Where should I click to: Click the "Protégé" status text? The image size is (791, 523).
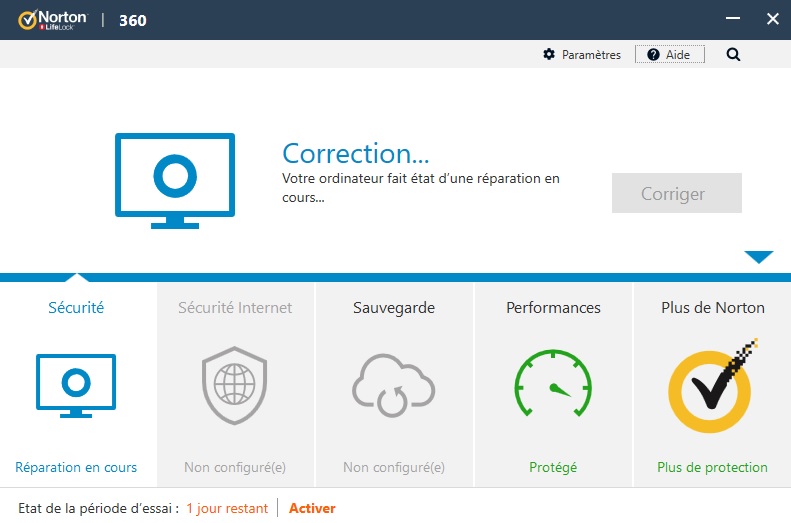[x=553, y=468]
